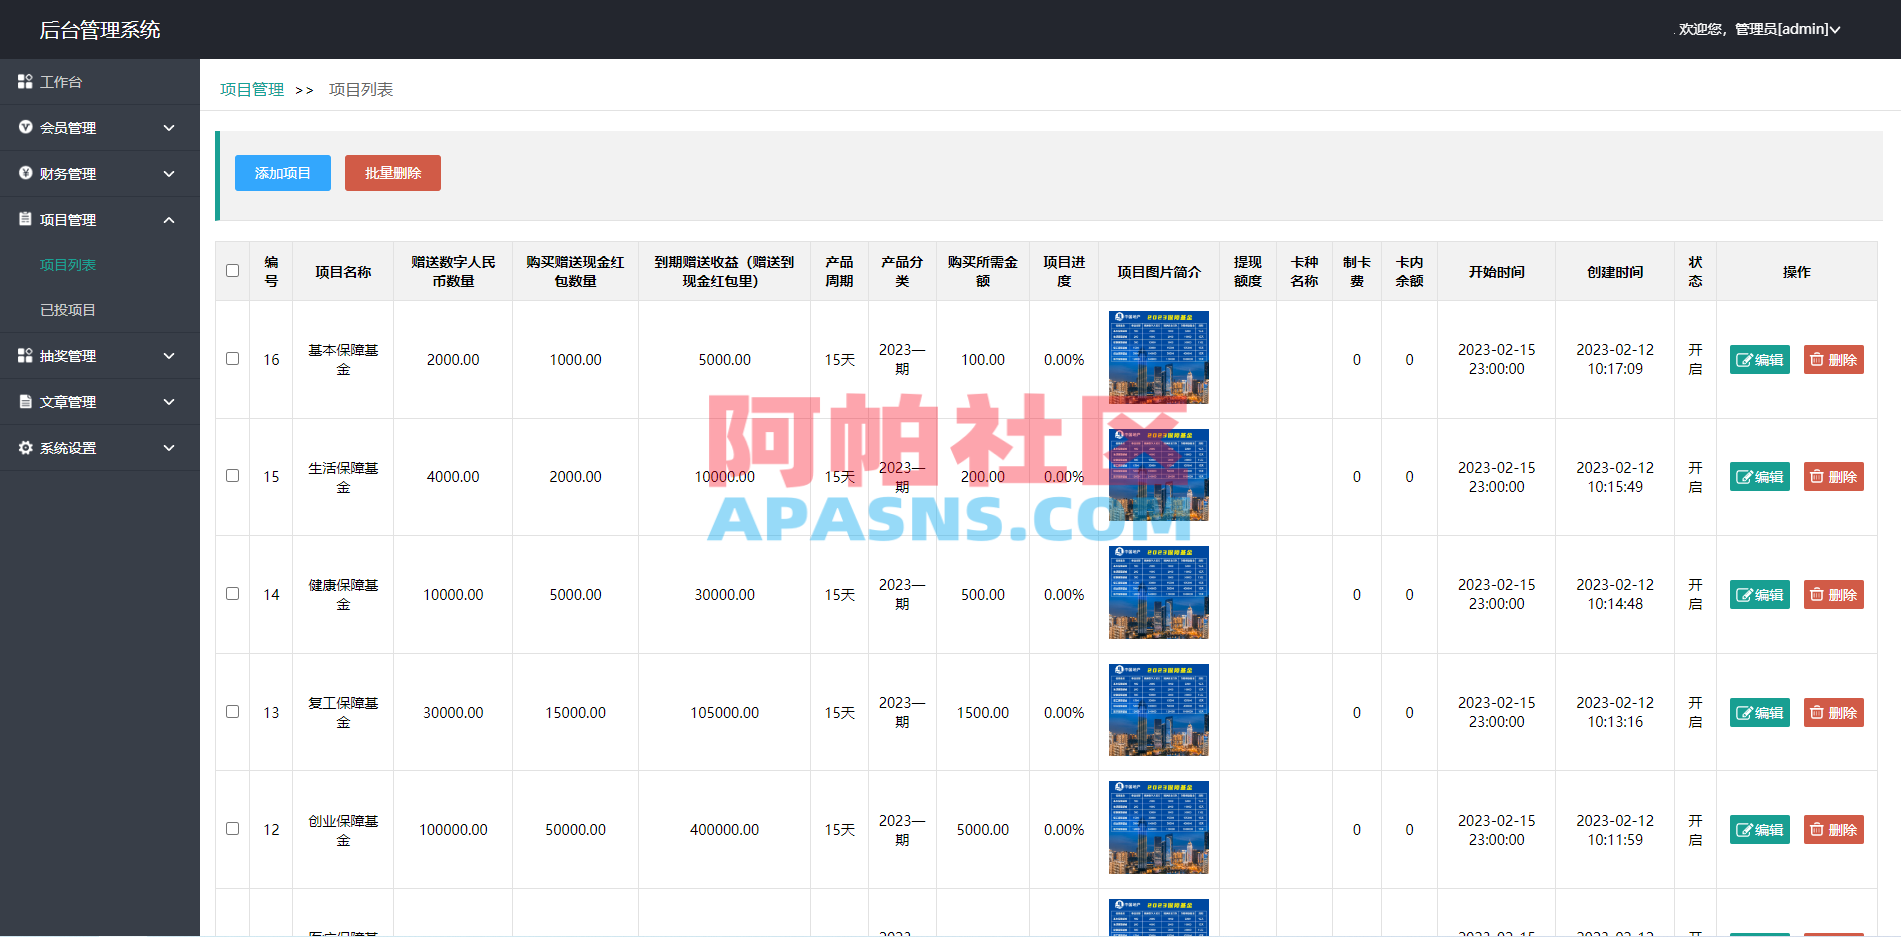Screen dimensions: 1901x937
Task: Open 系统设置 via the gear icon
Action: [25, 447]
